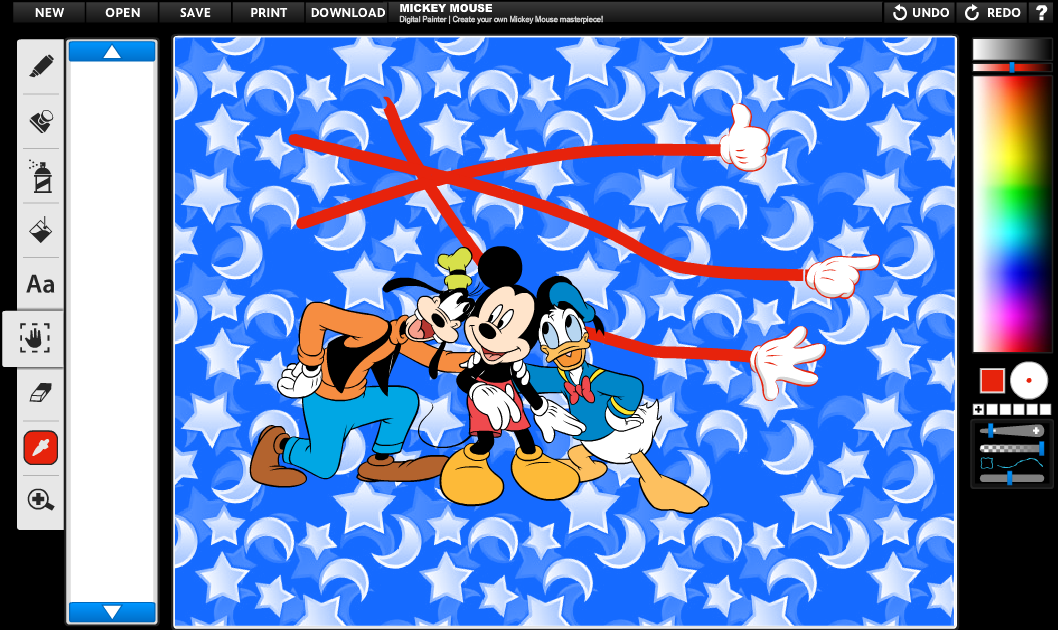Choose the spray paint can tool
Viewport: 1058px width, 630px height.
(x=40, y=176)
